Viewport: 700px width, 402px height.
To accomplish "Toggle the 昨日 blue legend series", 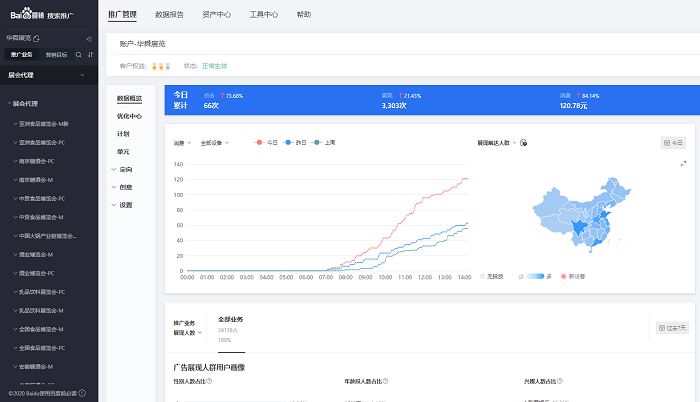I will (295, 142).
